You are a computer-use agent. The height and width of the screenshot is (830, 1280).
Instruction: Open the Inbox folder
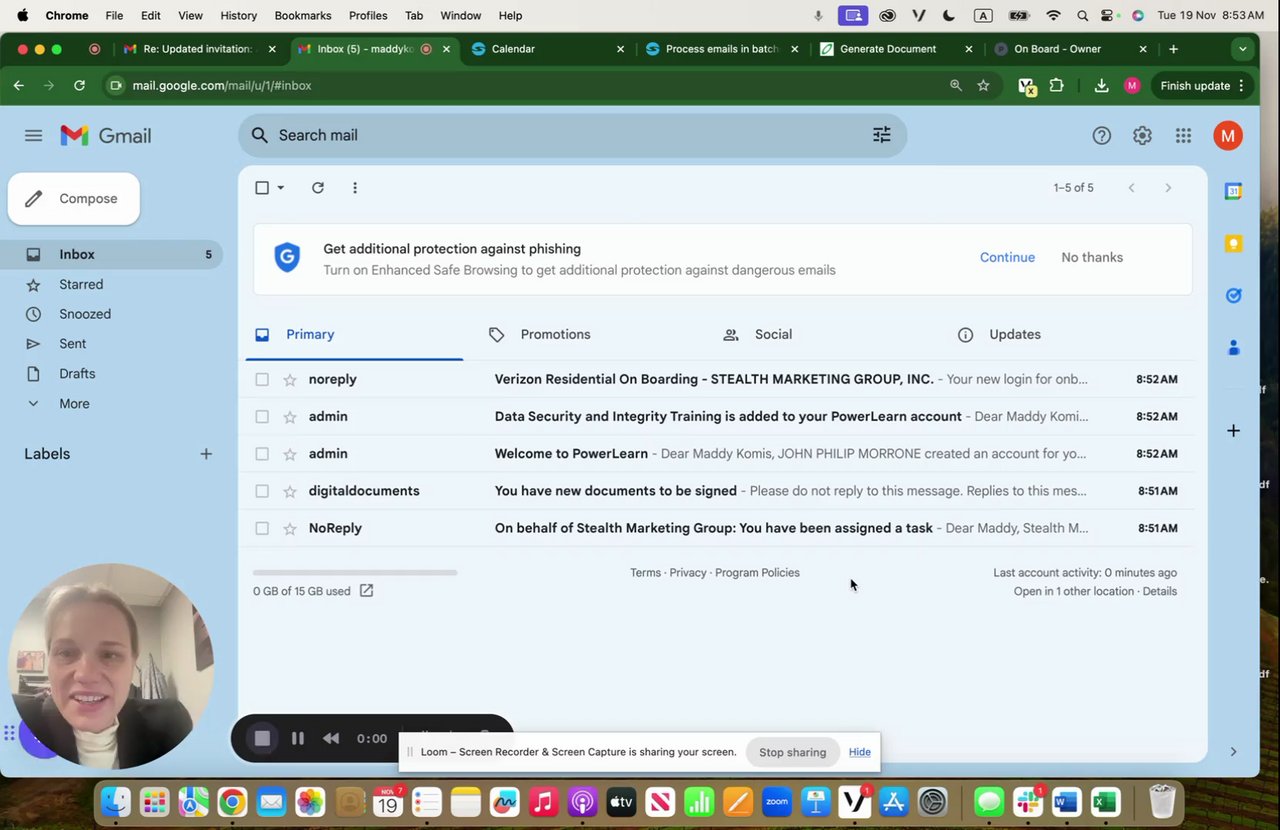(x=111, y=254)
